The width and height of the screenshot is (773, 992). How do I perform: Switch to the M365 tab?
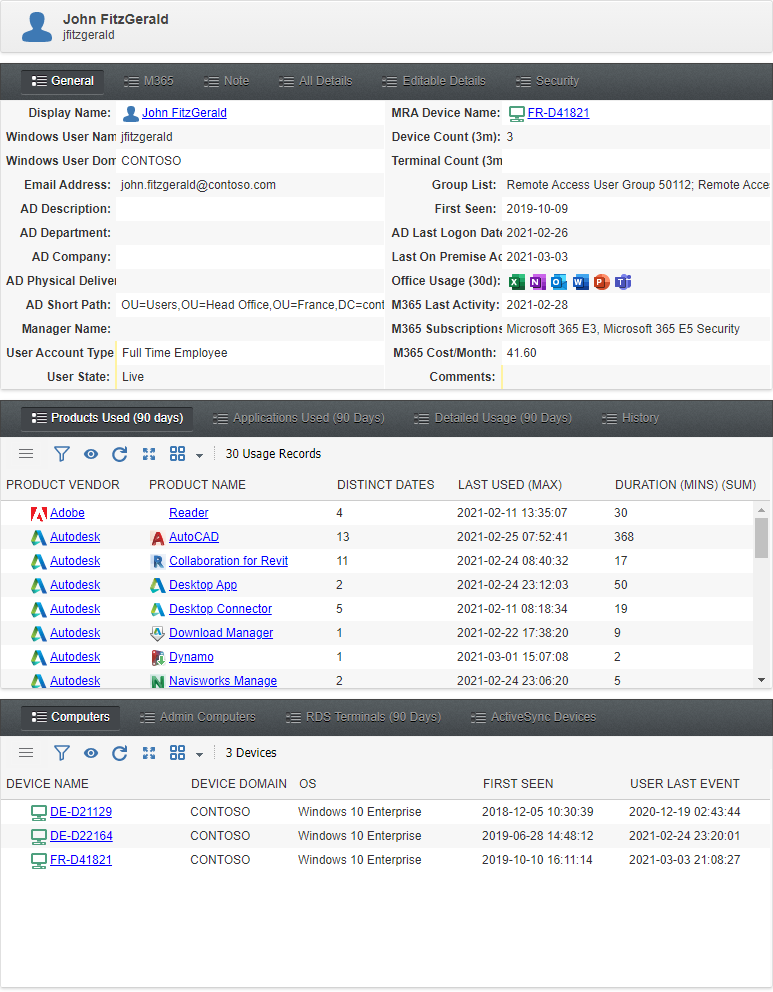(149, 81)
